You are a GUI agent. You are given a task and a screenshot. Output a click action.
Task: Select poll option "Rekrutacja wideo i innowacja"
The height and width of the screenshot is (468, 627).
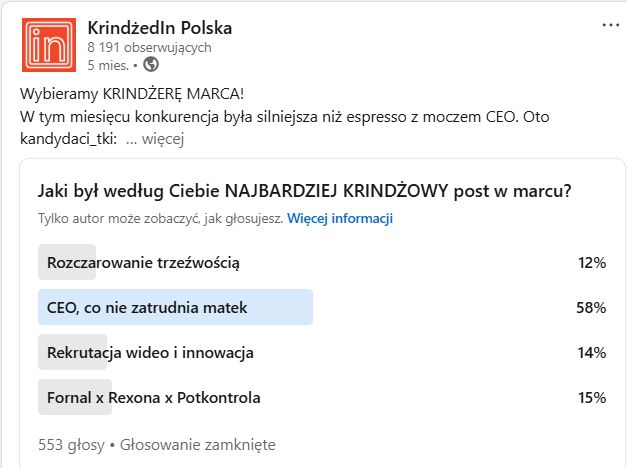150,352
